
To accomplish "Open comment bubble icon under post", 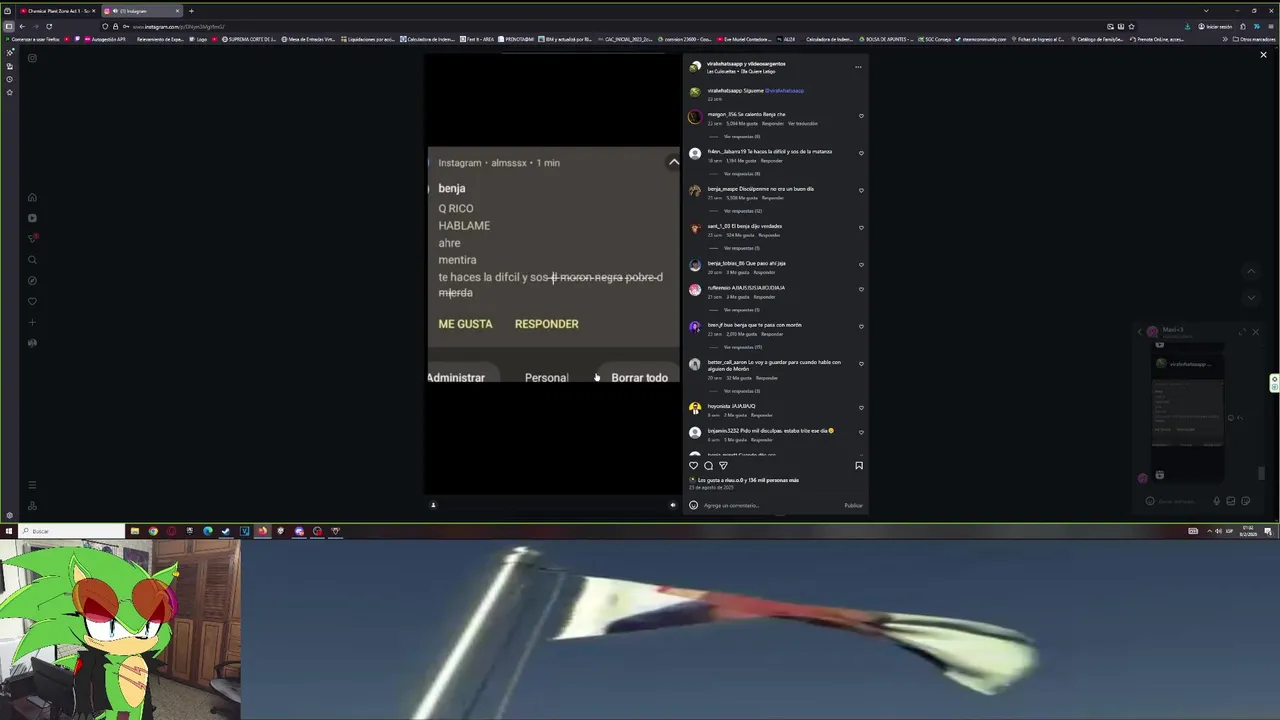I will pos(708,465).
